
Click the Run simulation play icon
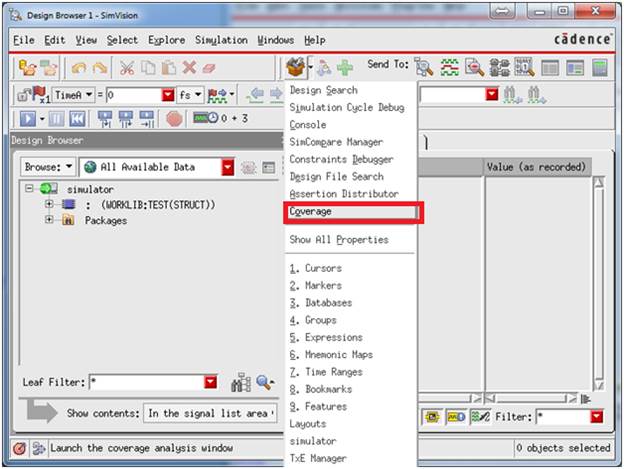tap(27, 119)
